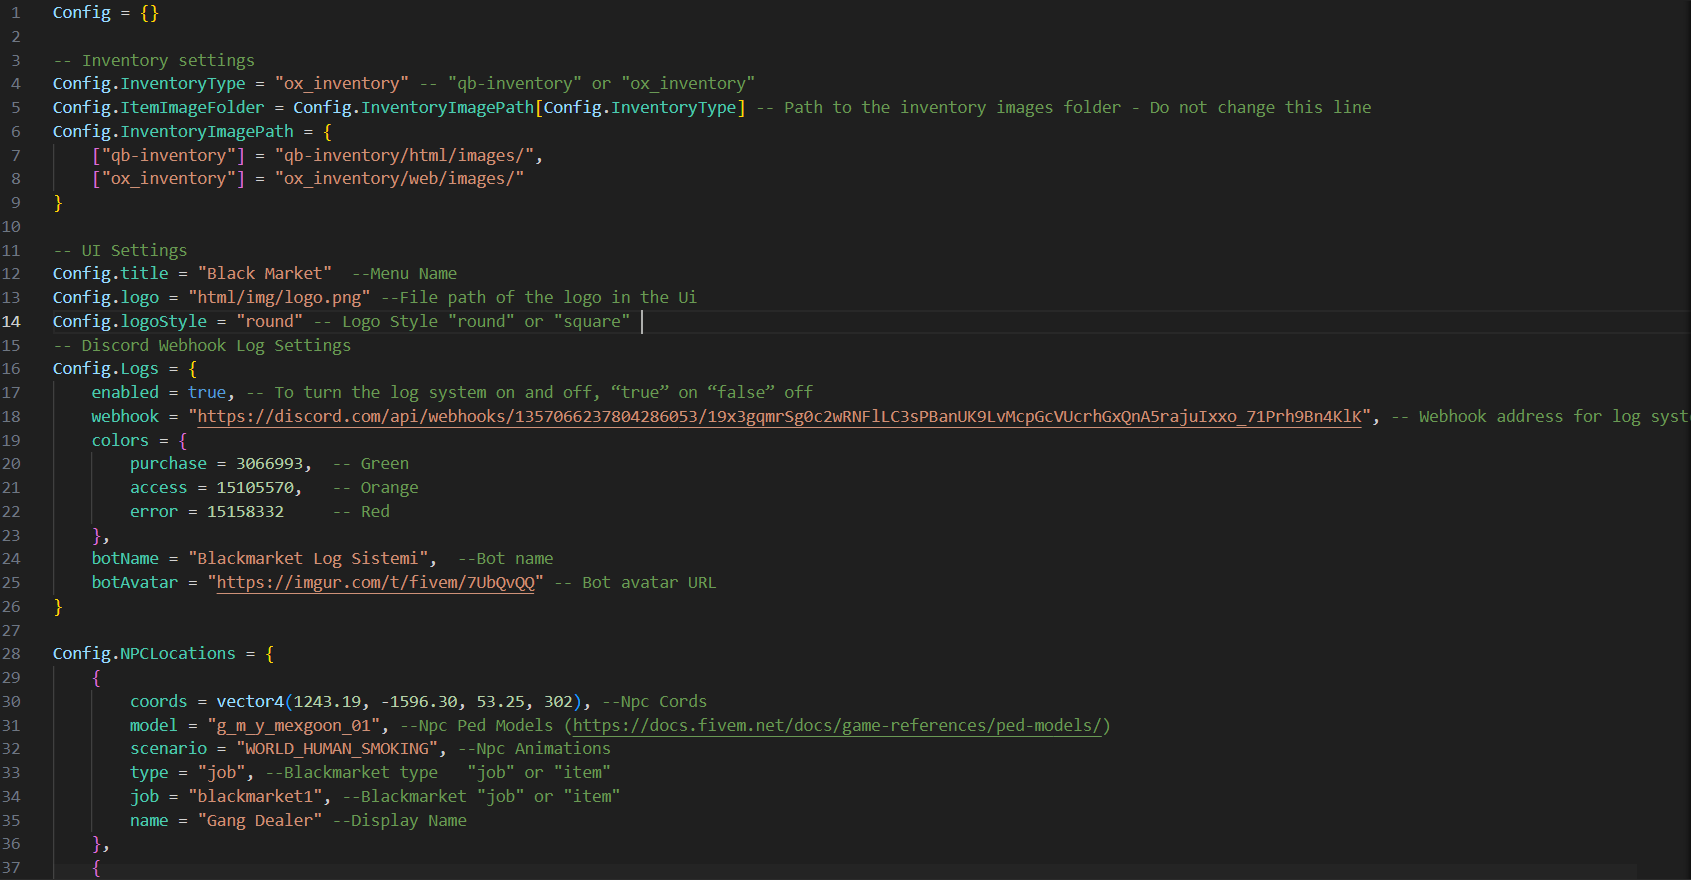Click the Config.ItemImageFolder identifier
Screen dimensions: 1691x880
click(x=159, y=107)
